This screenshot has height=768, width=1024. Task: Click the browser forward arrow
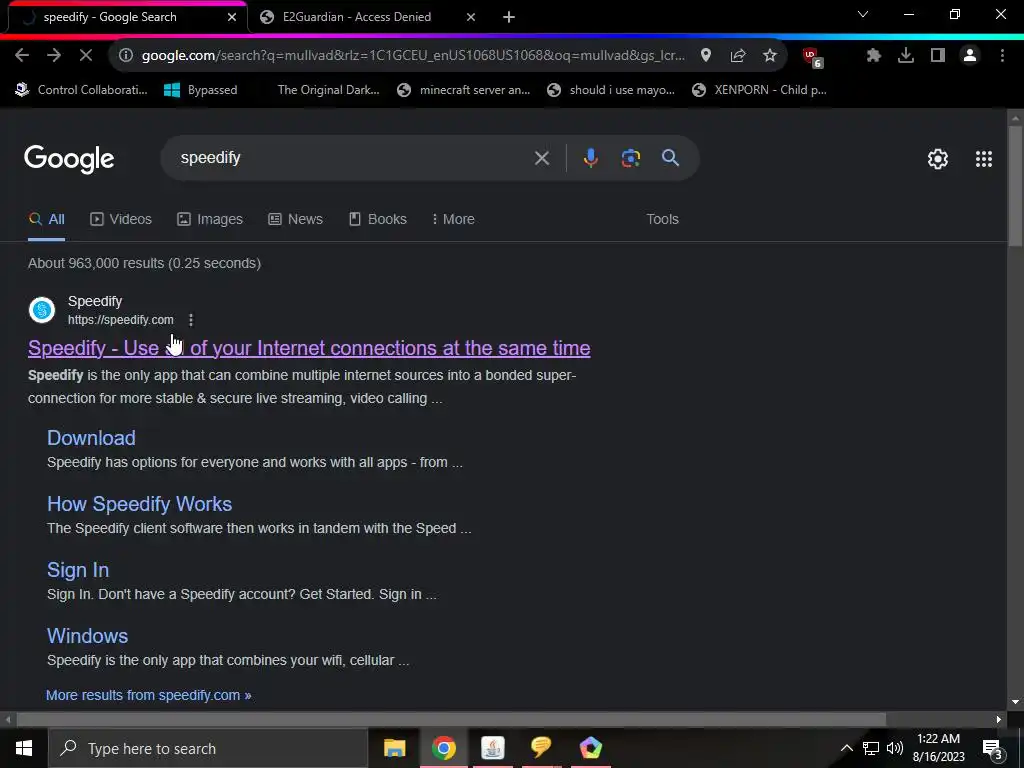tap(54, 56)
